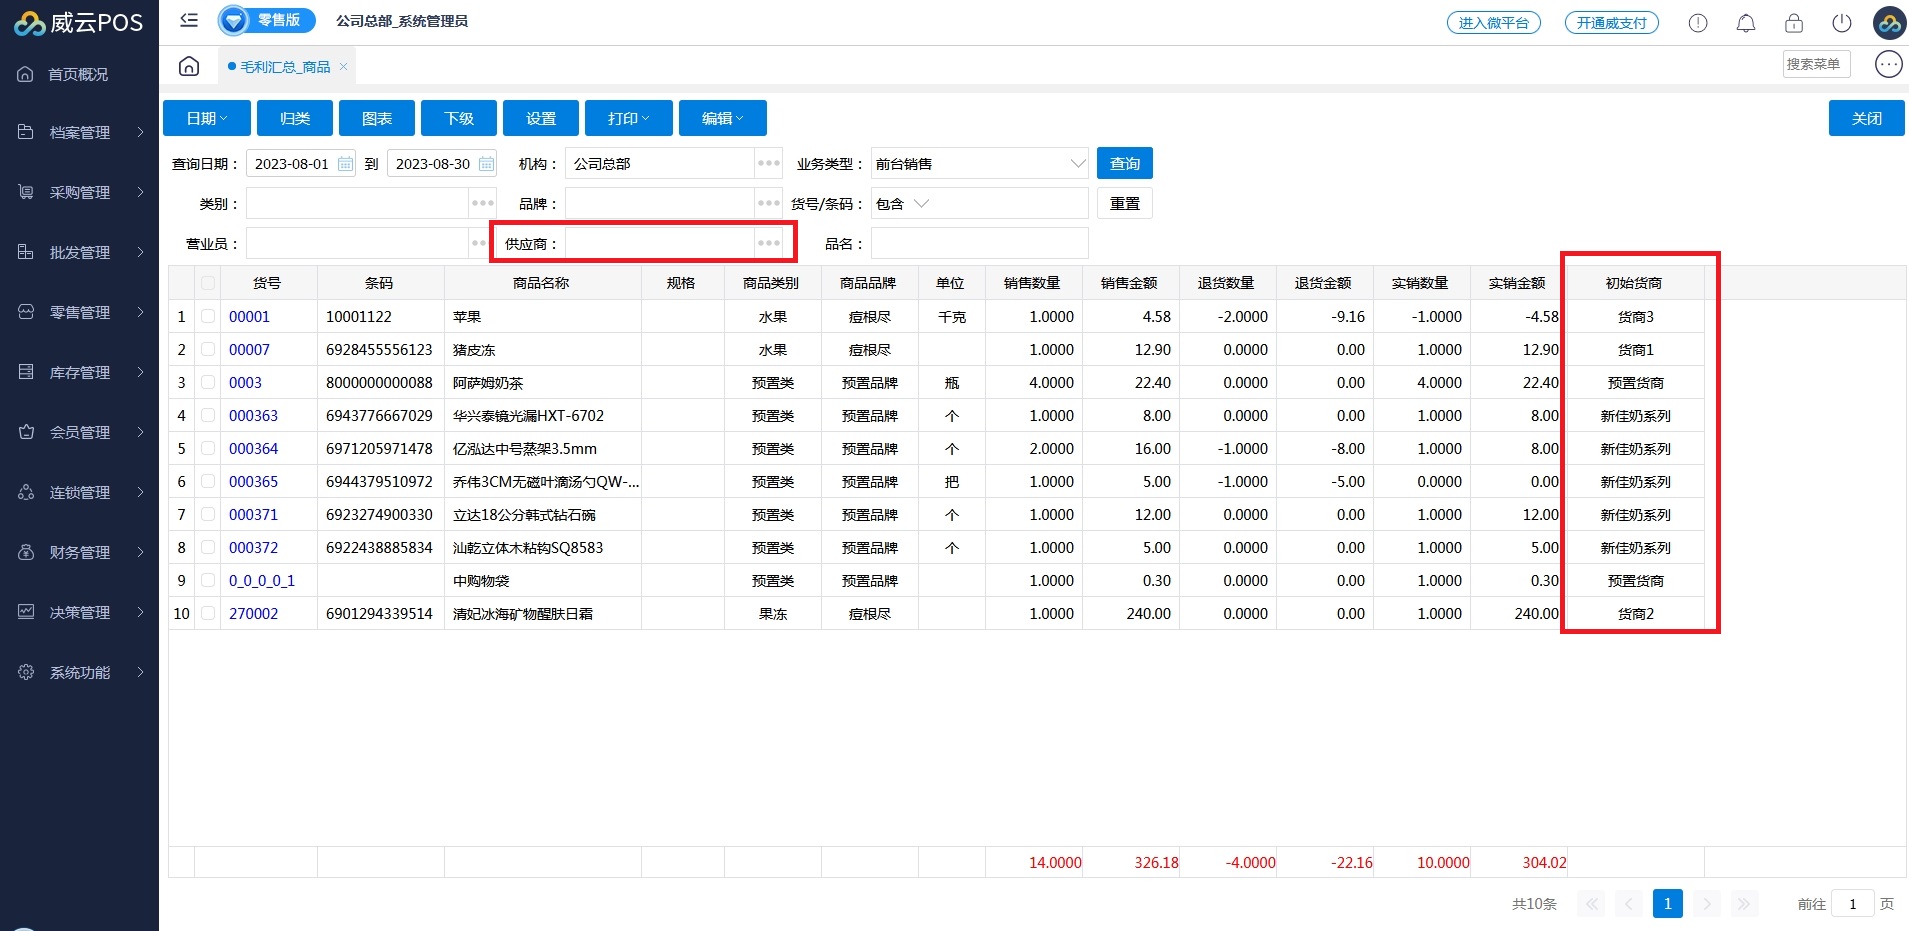
Task: Expand the 日期 dropdown button
Action: [x=207, y=118]
